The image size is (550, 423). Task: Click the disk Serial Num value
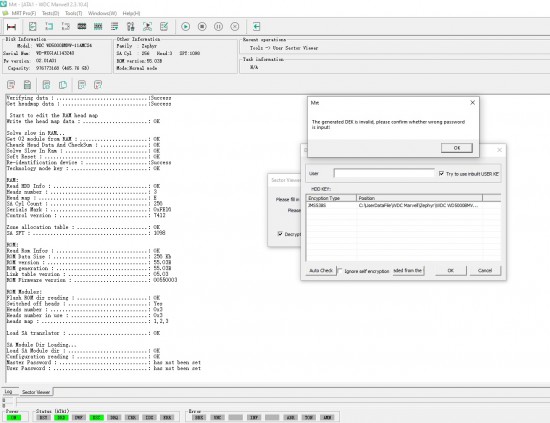55,53
